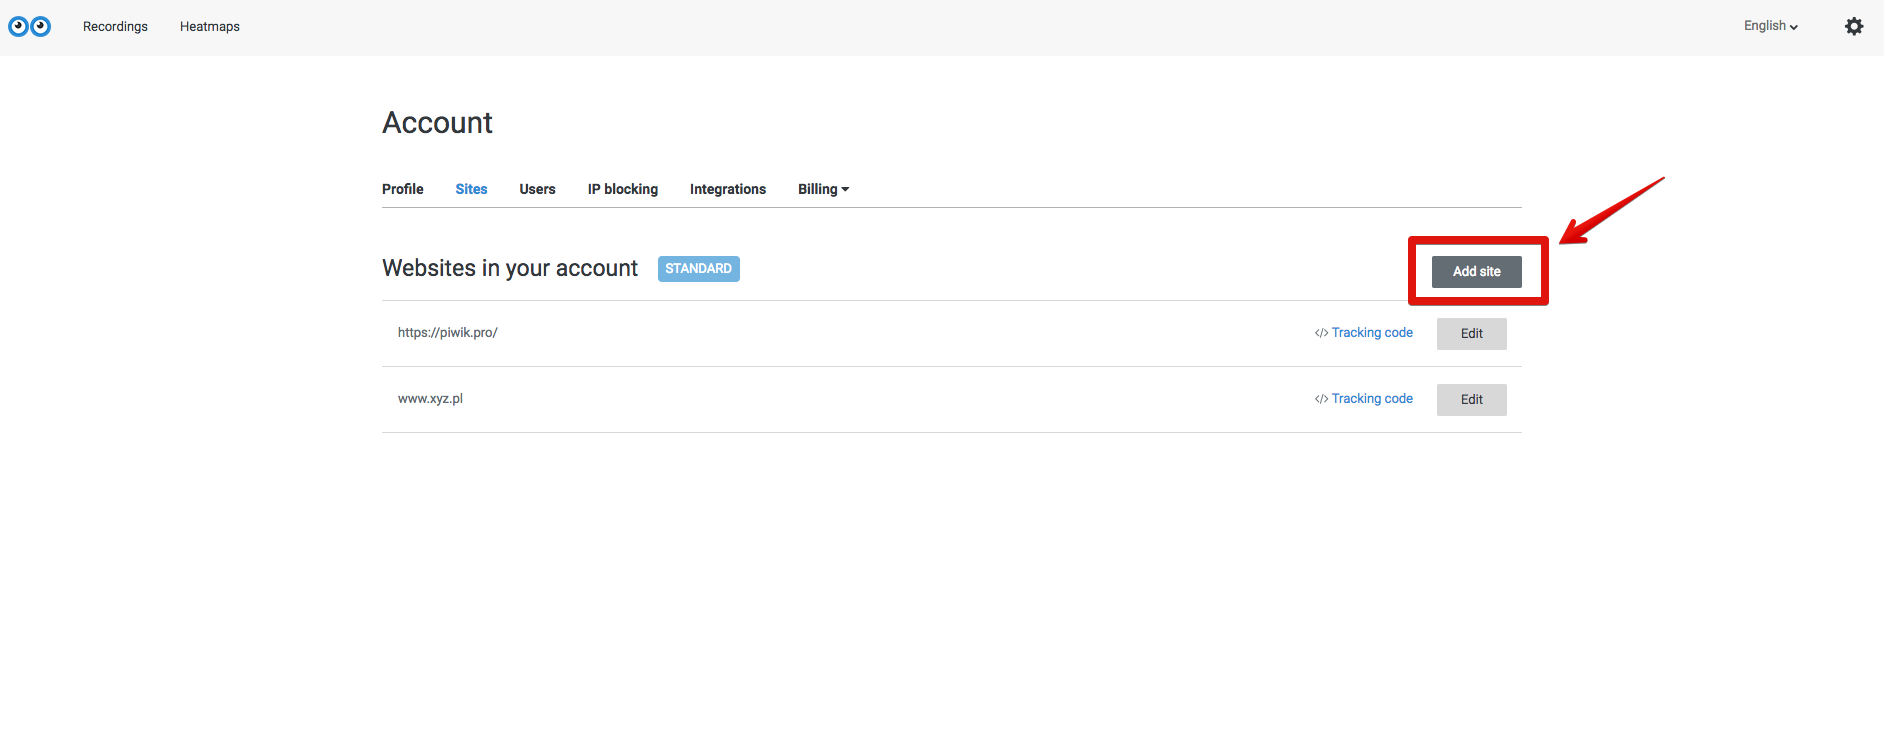This screenshot has height=737, width=1884.
Task: Select the Sites tab
Action: (x=471, y=189)
